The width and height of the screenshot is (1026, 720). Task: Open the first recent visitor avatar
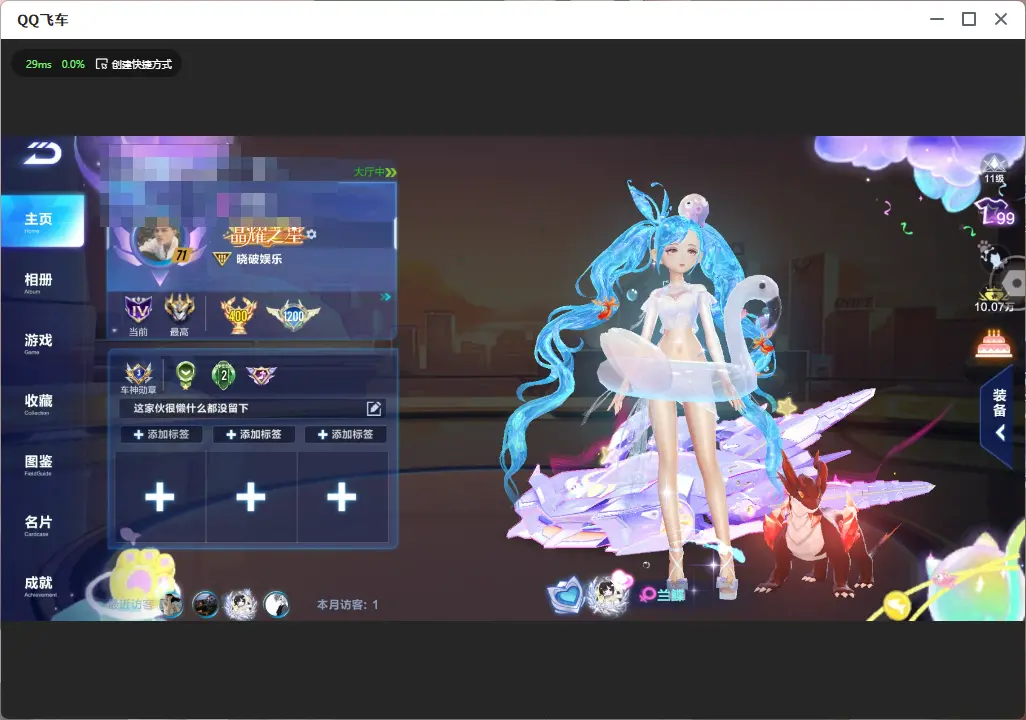pyautogui.click(x=171, y=605)
